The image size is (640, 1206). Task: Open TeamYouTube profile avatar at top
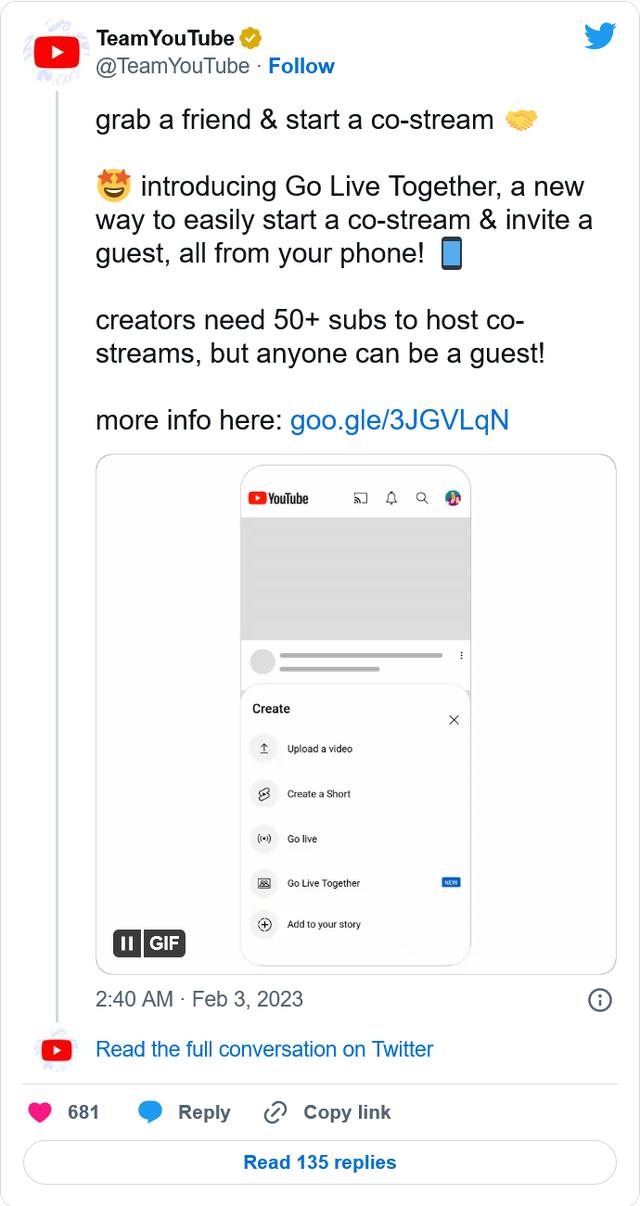pos(56,52)
